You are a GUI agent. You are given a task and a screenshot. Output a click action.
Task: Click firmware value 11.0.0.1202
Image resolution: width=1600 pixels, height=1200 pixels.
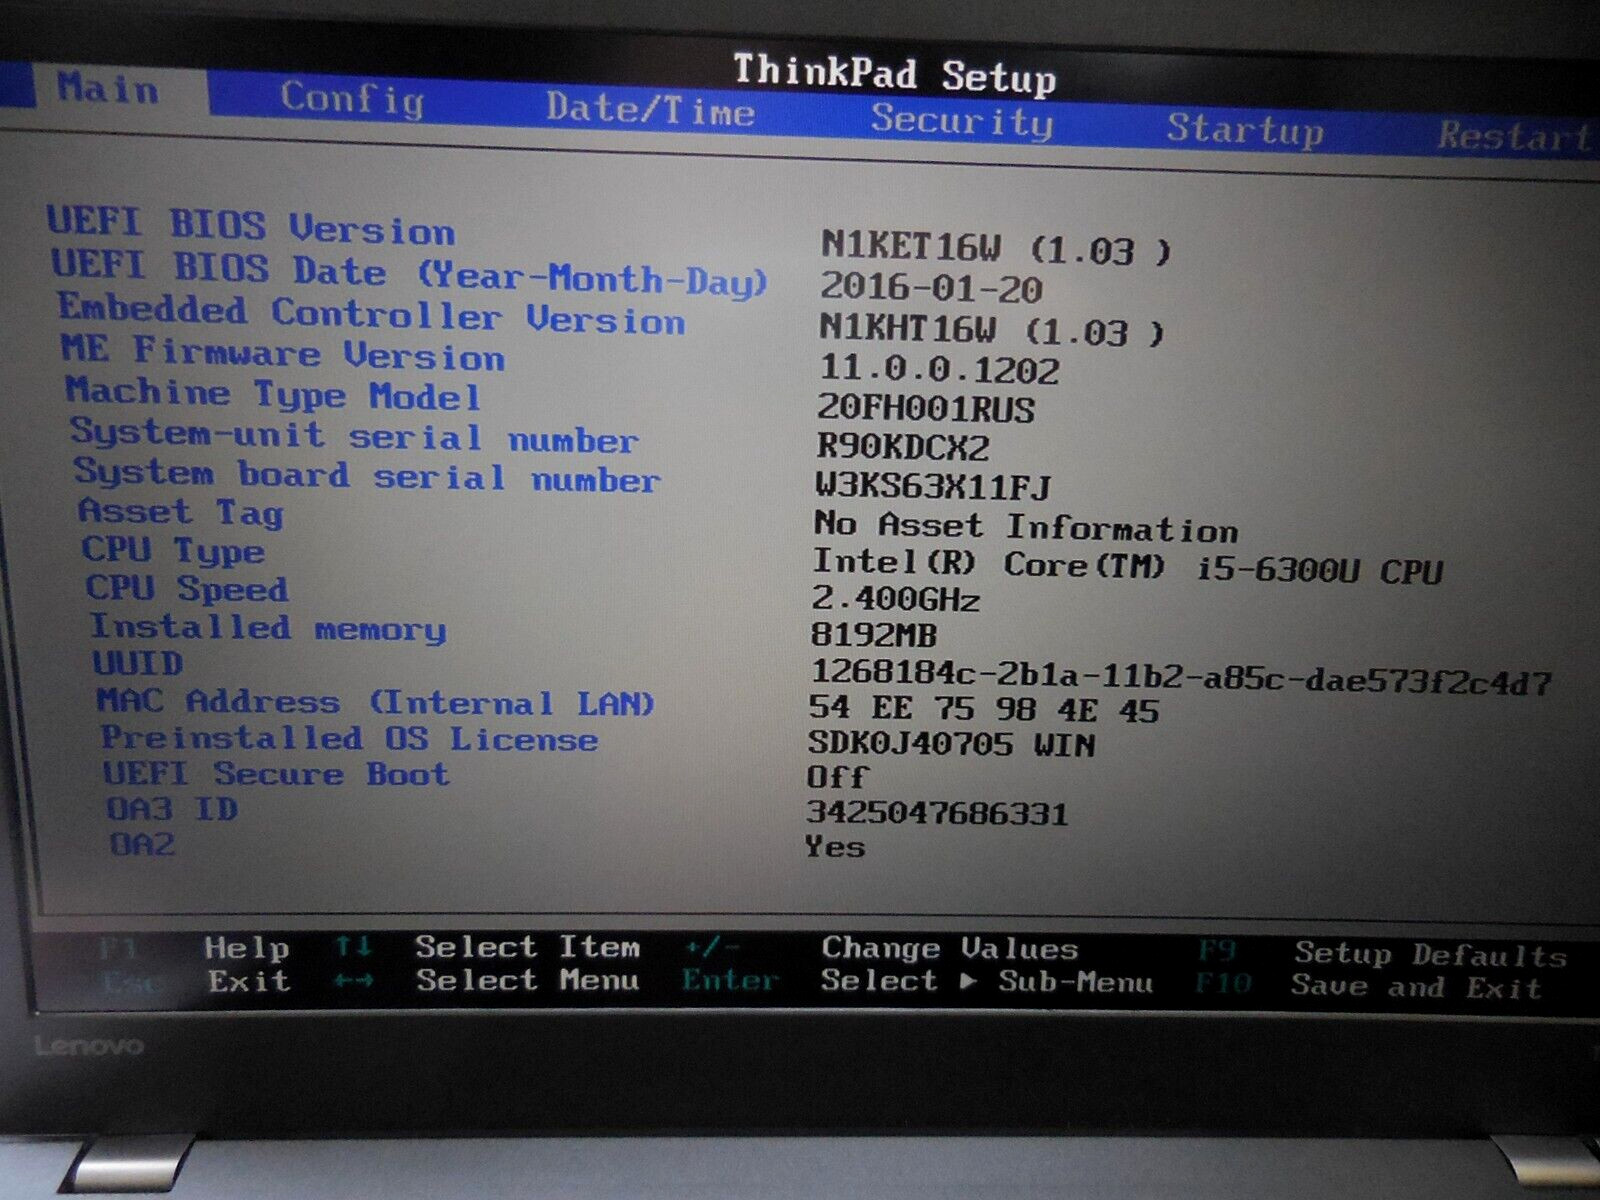(x=939, y=369)
